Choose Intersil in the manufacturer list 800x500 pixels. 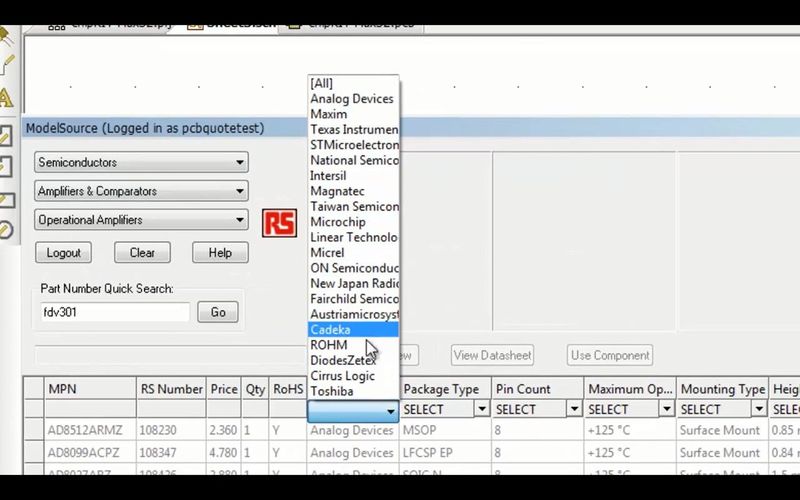pyautogui.click(x=353, y=176)
